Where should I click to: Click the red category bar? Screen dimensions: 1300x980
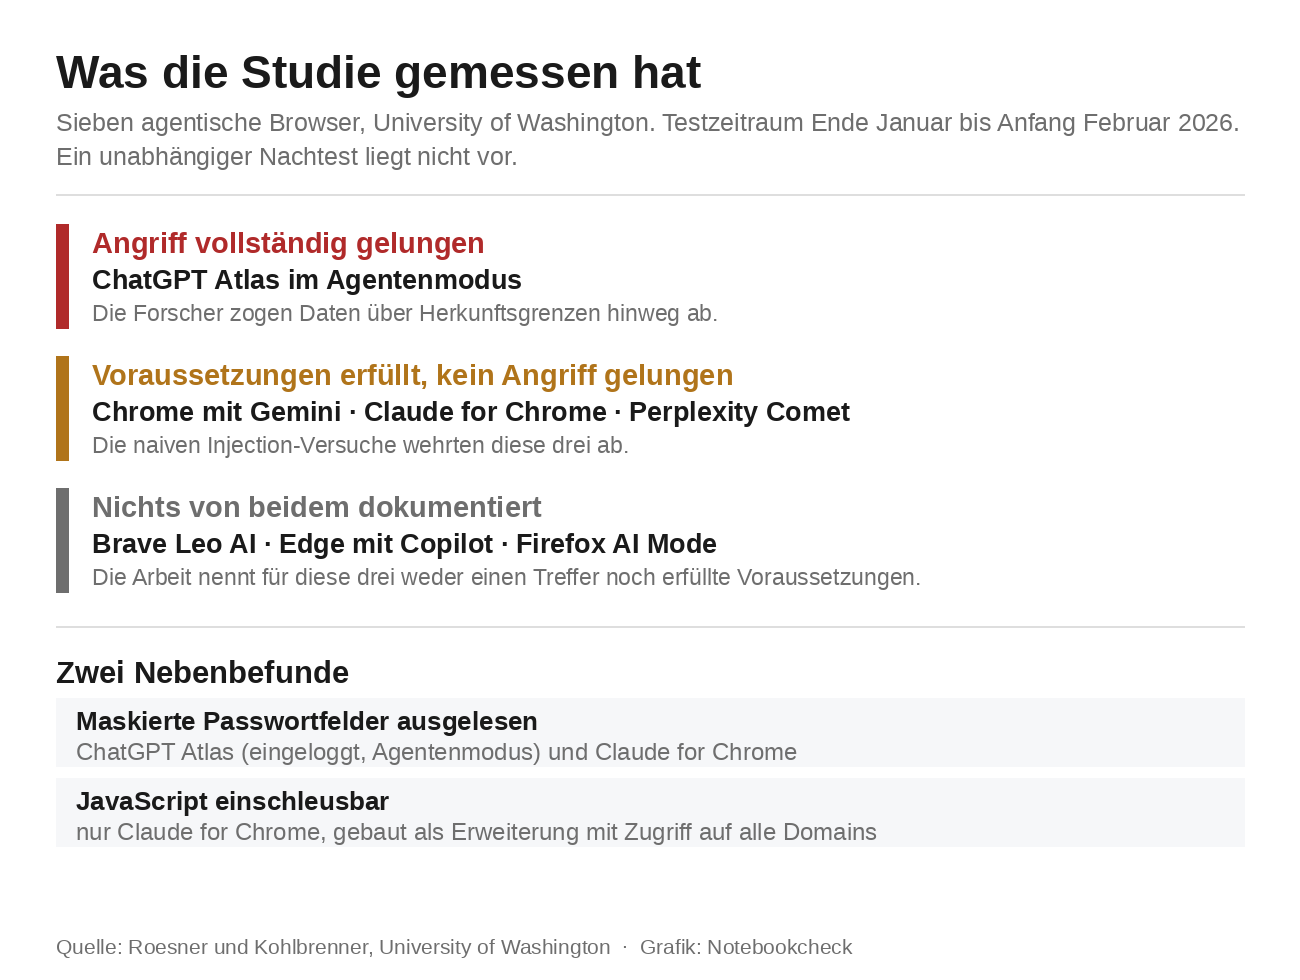(x=62, y=276)
